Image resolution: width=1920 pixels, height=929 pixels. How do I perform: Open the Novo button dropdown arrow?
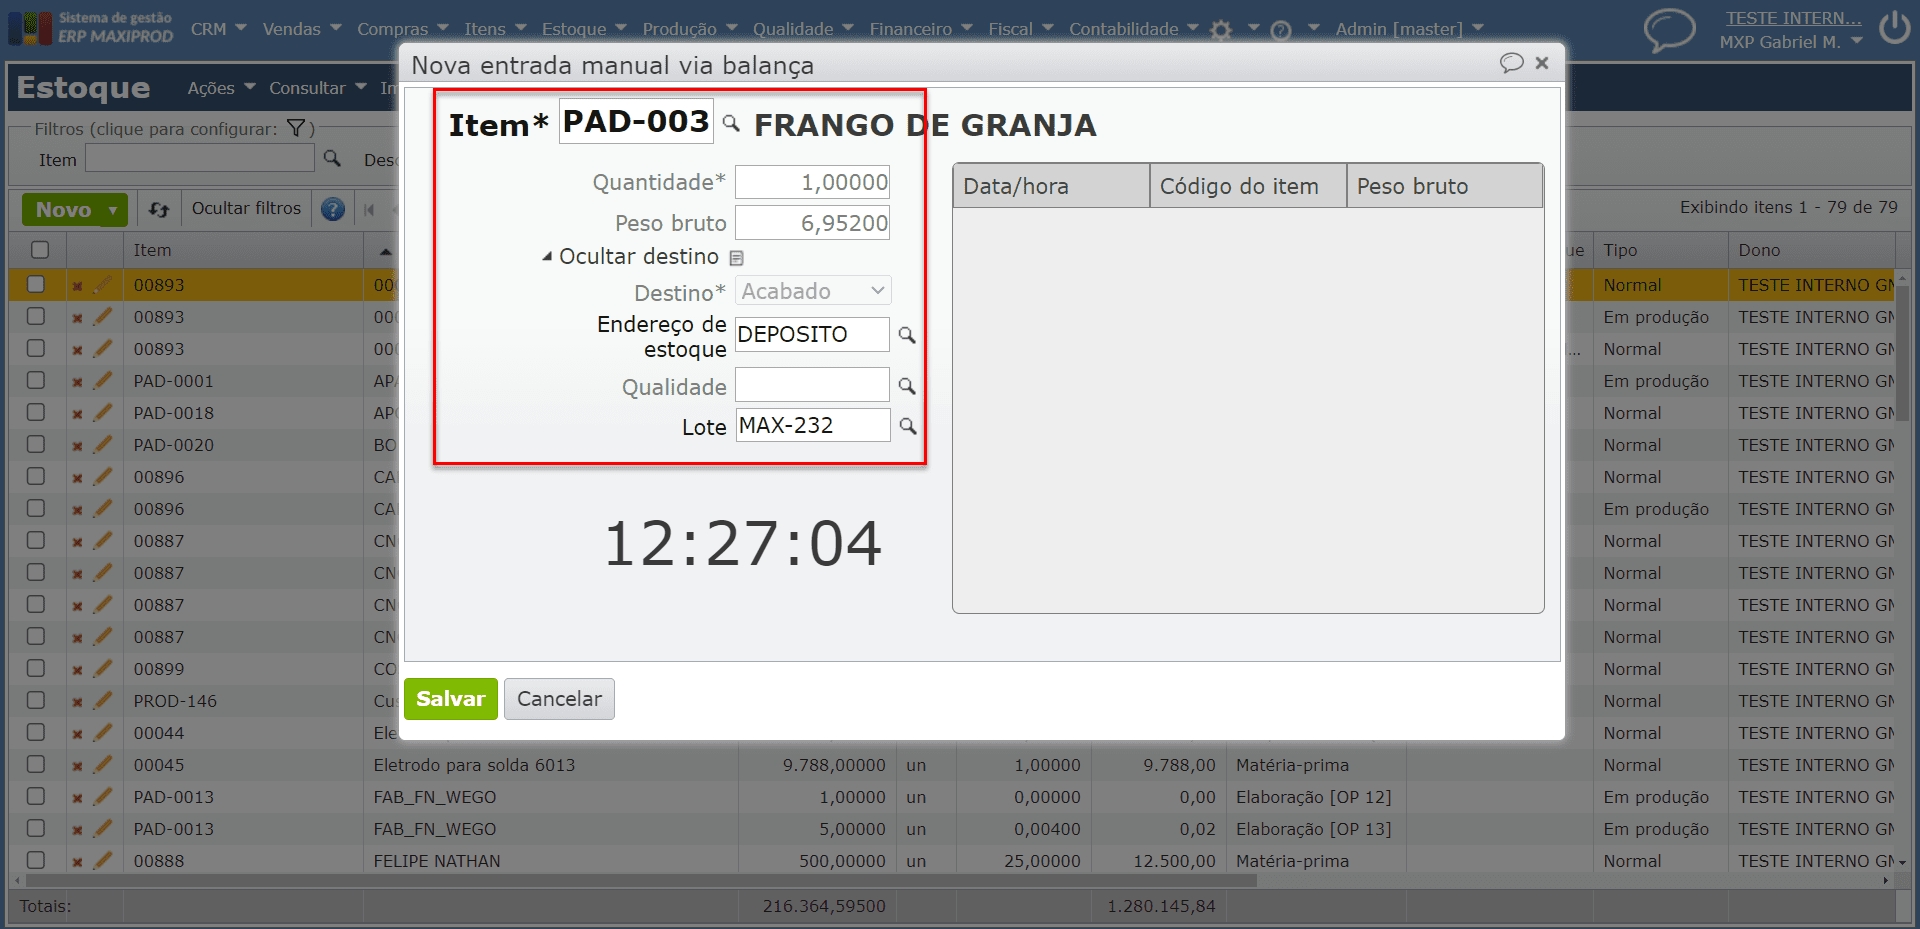pyautogui.click(x=113, y=210)
